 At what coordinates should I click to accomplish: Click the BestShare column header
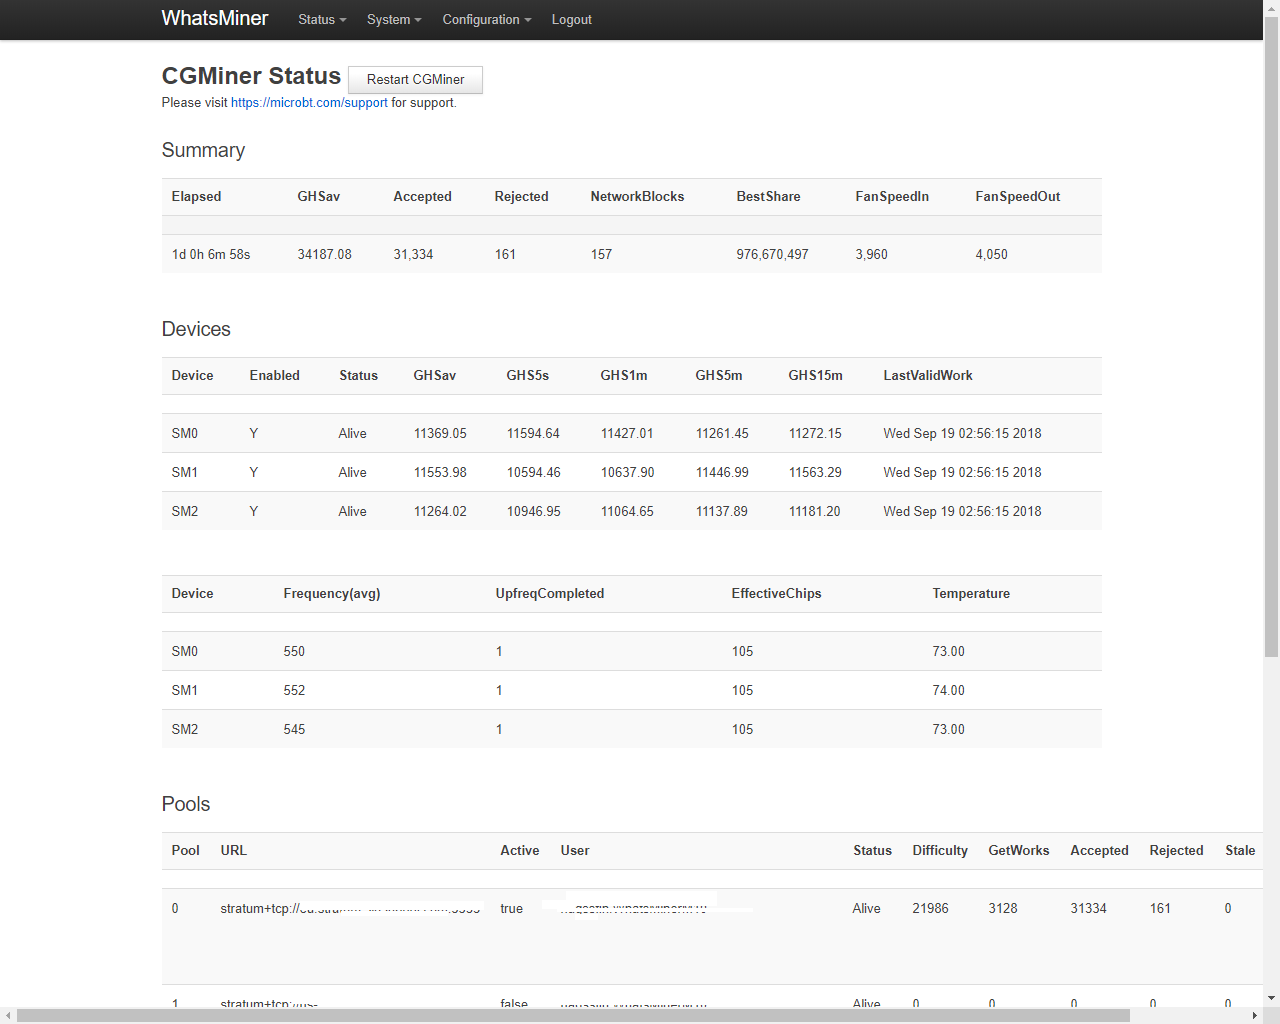768,197
